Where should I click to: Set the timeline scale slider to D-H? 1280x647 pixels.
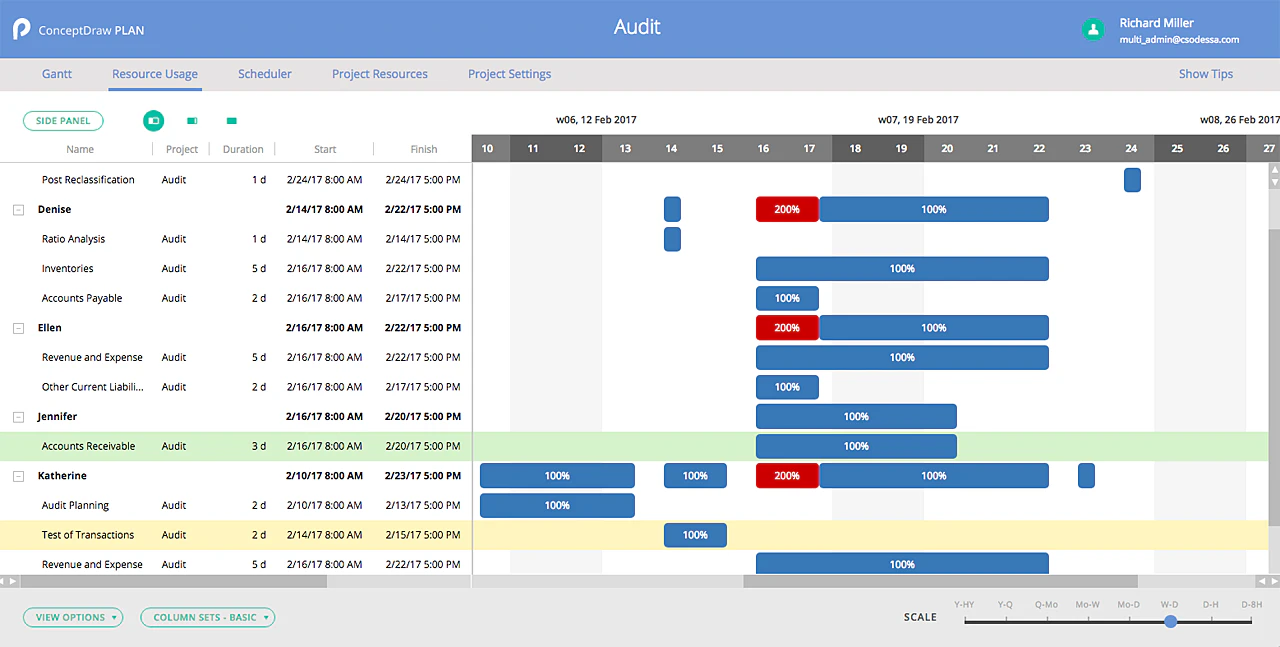pyautogui.click(x=1211, y=621)
